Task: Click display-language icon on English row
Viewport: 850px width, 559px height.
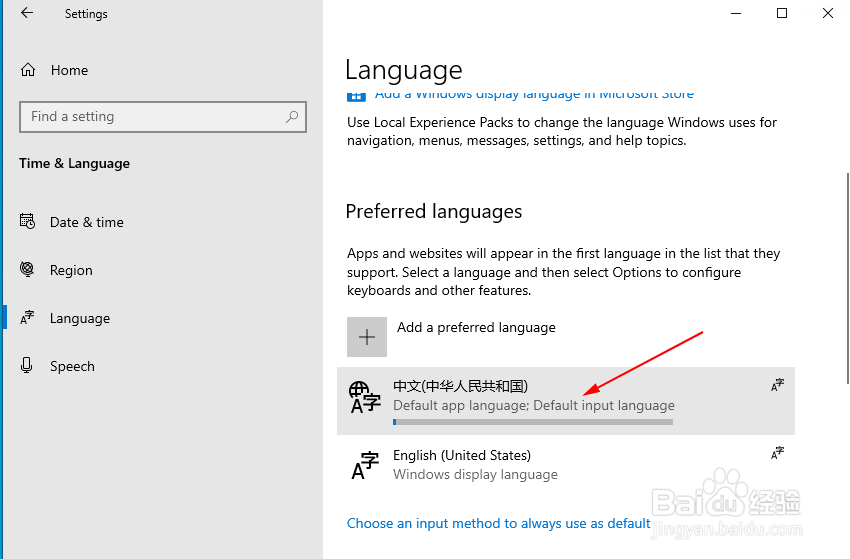Action: tap(777, 453)
